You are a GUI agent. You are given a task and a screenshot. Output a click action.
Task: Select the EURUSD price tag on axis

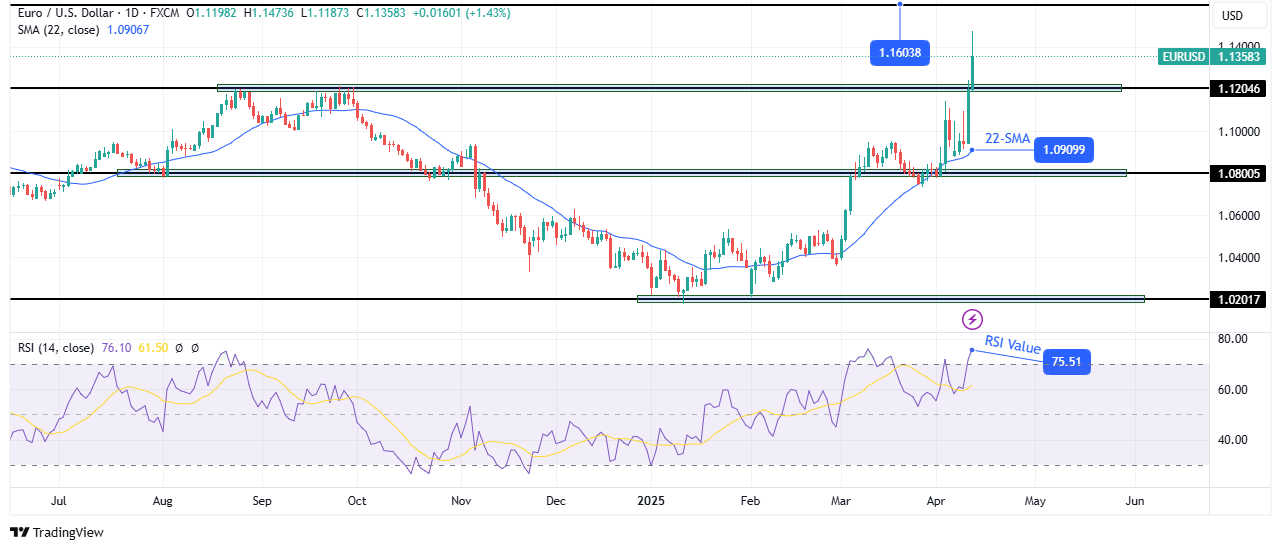click(1184, 57)
